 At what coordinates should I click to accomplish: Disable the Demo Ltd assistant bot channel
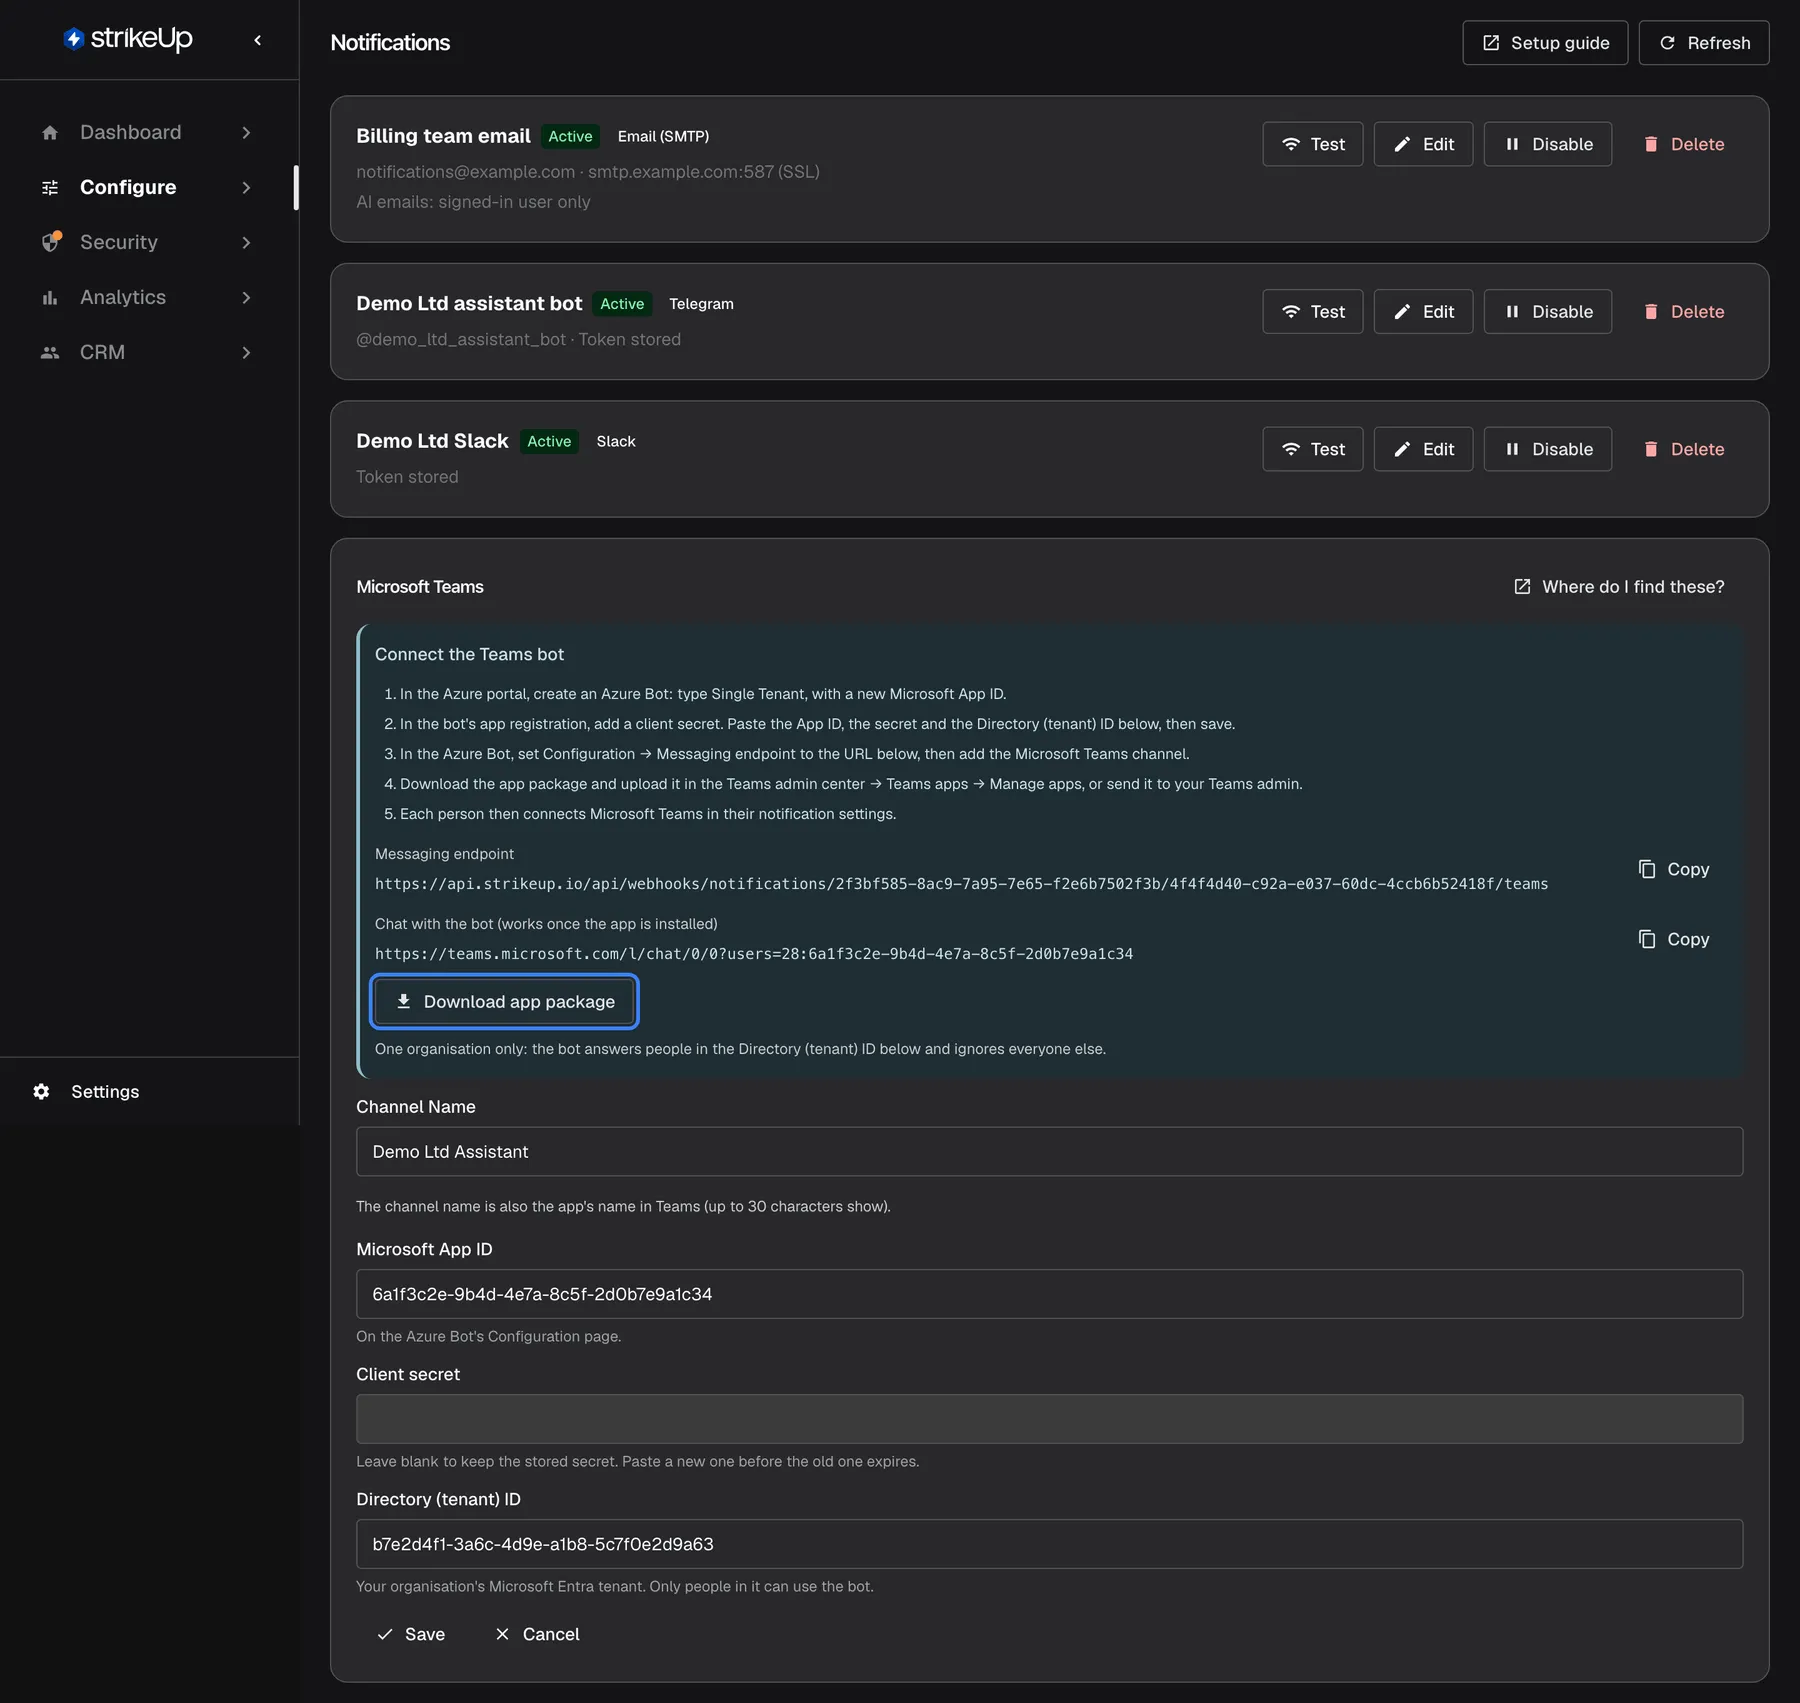pyautogui.click(x=1548, y=312)
